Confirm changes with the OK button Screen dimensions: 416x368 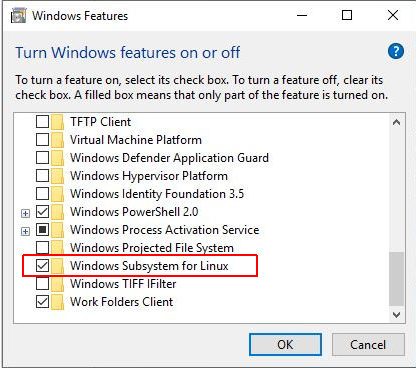coord(285,345)
